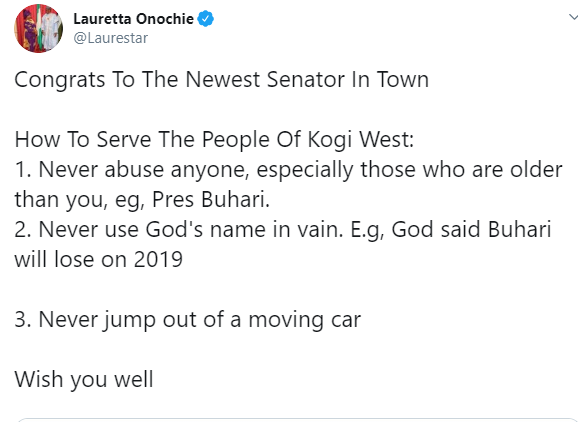Click the 'Congrats To The Newest Senator' line
The width and height of the screenshot is (578, 422).
click(x=222, y=80)
